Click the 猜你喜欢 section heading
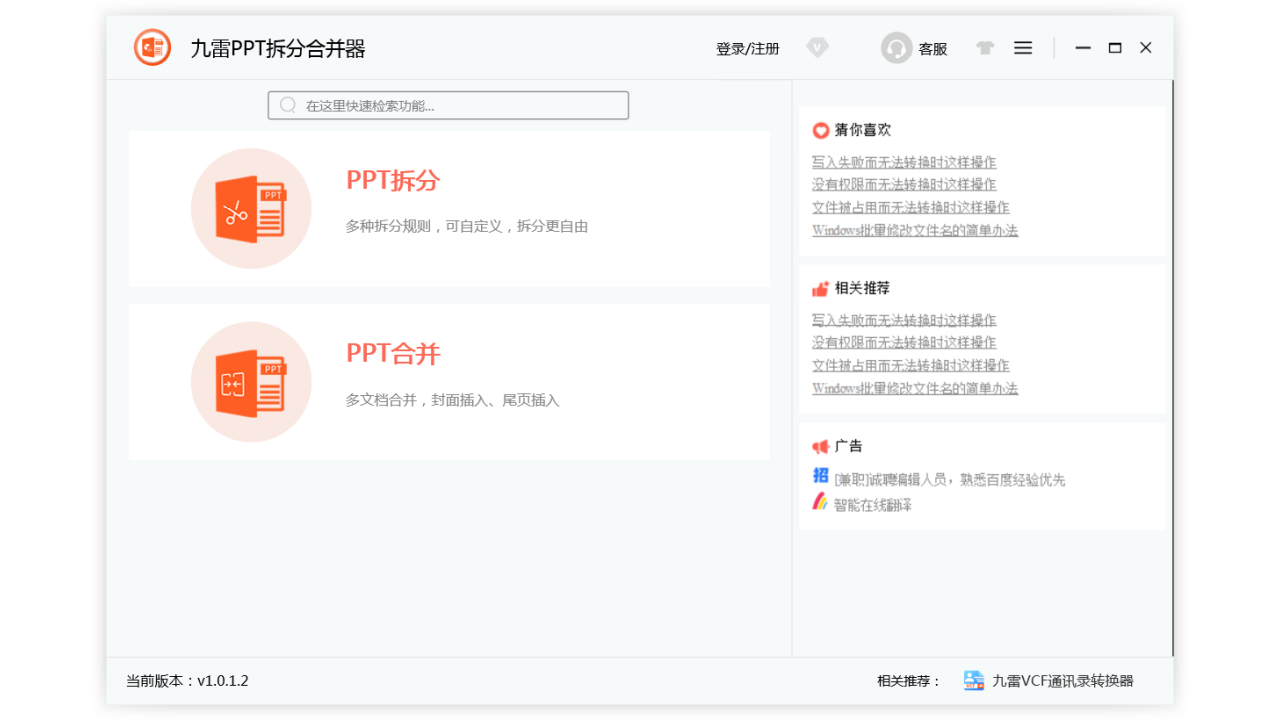The height and width of the screenshot is (720, 1280). coord(863,130)
